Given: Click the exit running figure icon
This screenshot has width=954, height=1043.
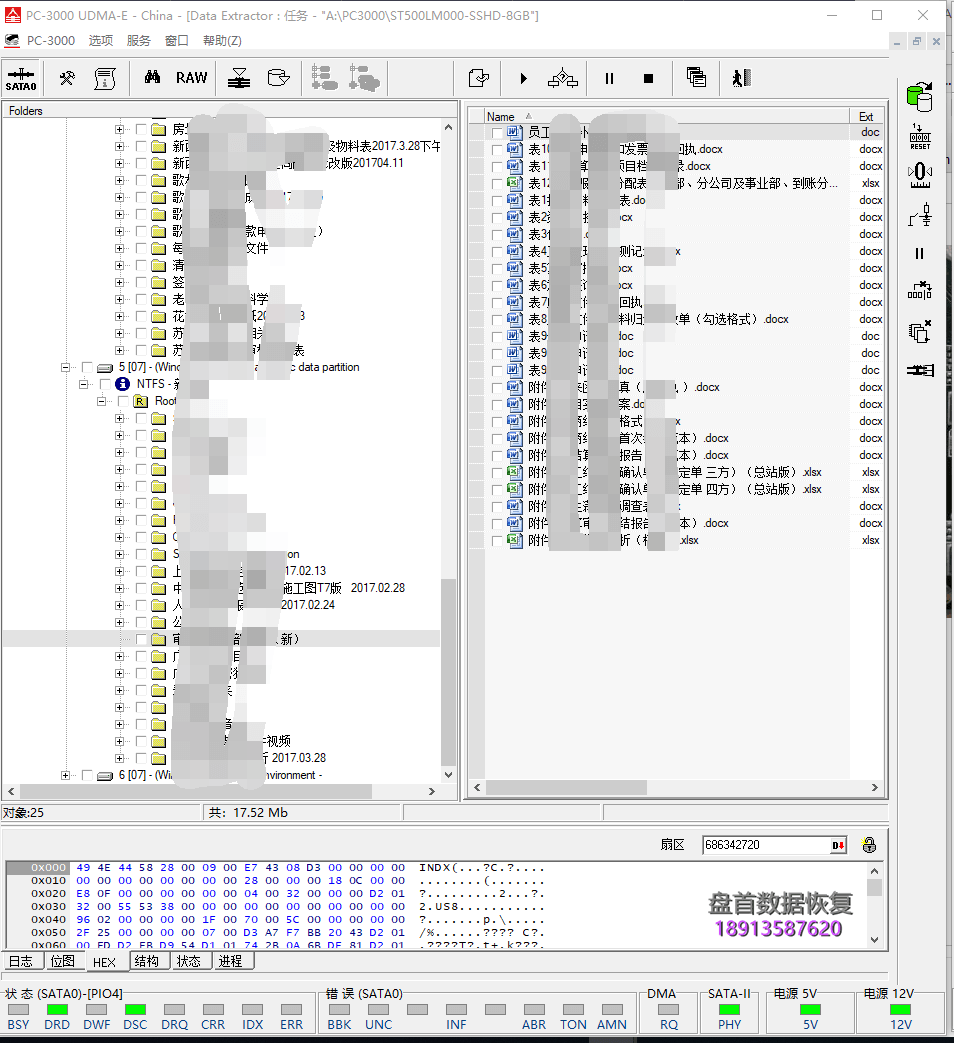Looking at the screenshot, I should pos(741,78).
